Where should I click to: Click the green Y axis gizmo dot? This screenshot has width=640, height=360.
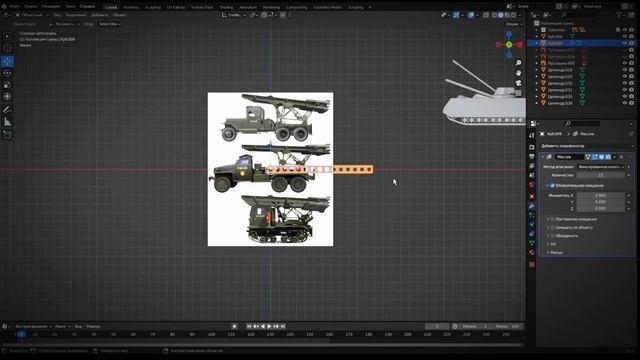click(x=509, y=44)
